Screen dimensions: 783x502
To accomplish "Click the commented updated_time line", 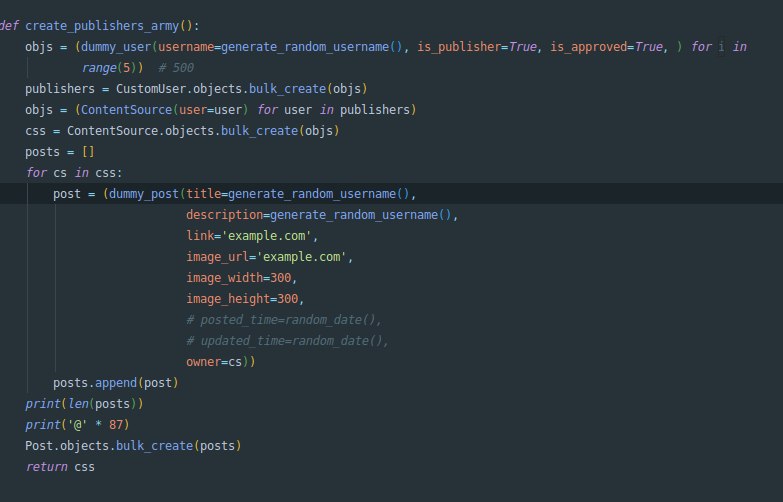I will coord(288,341).
